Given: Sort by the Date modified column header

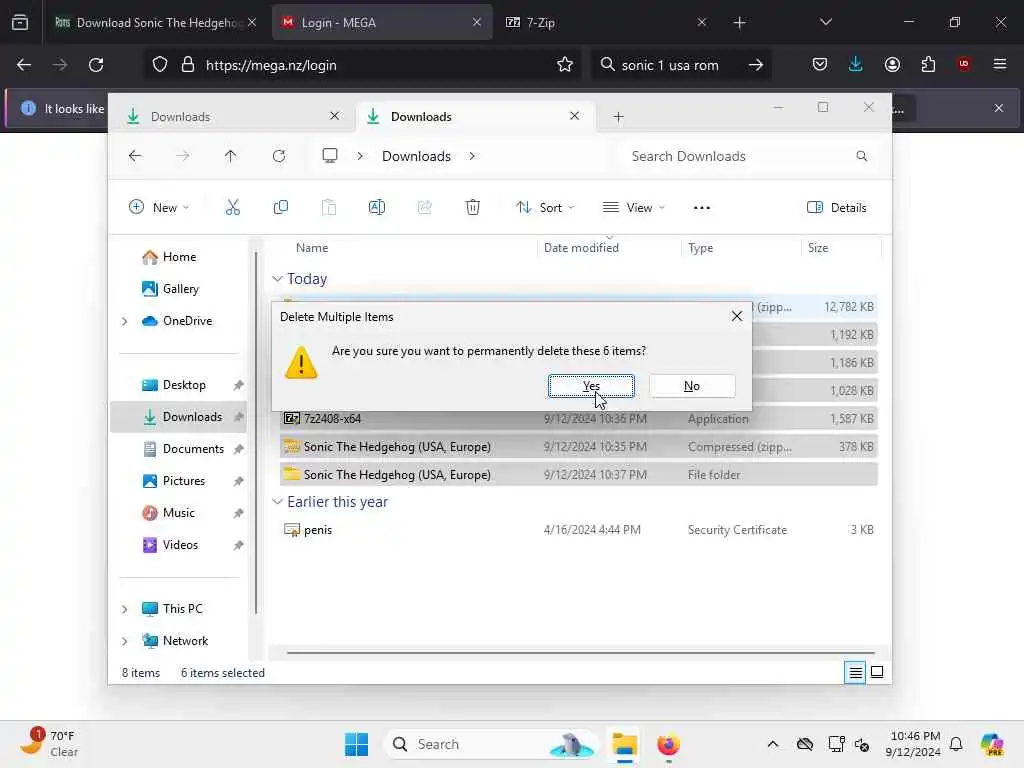Looking at the screenshot, I should pyautogui.click(x=581, y=248).
